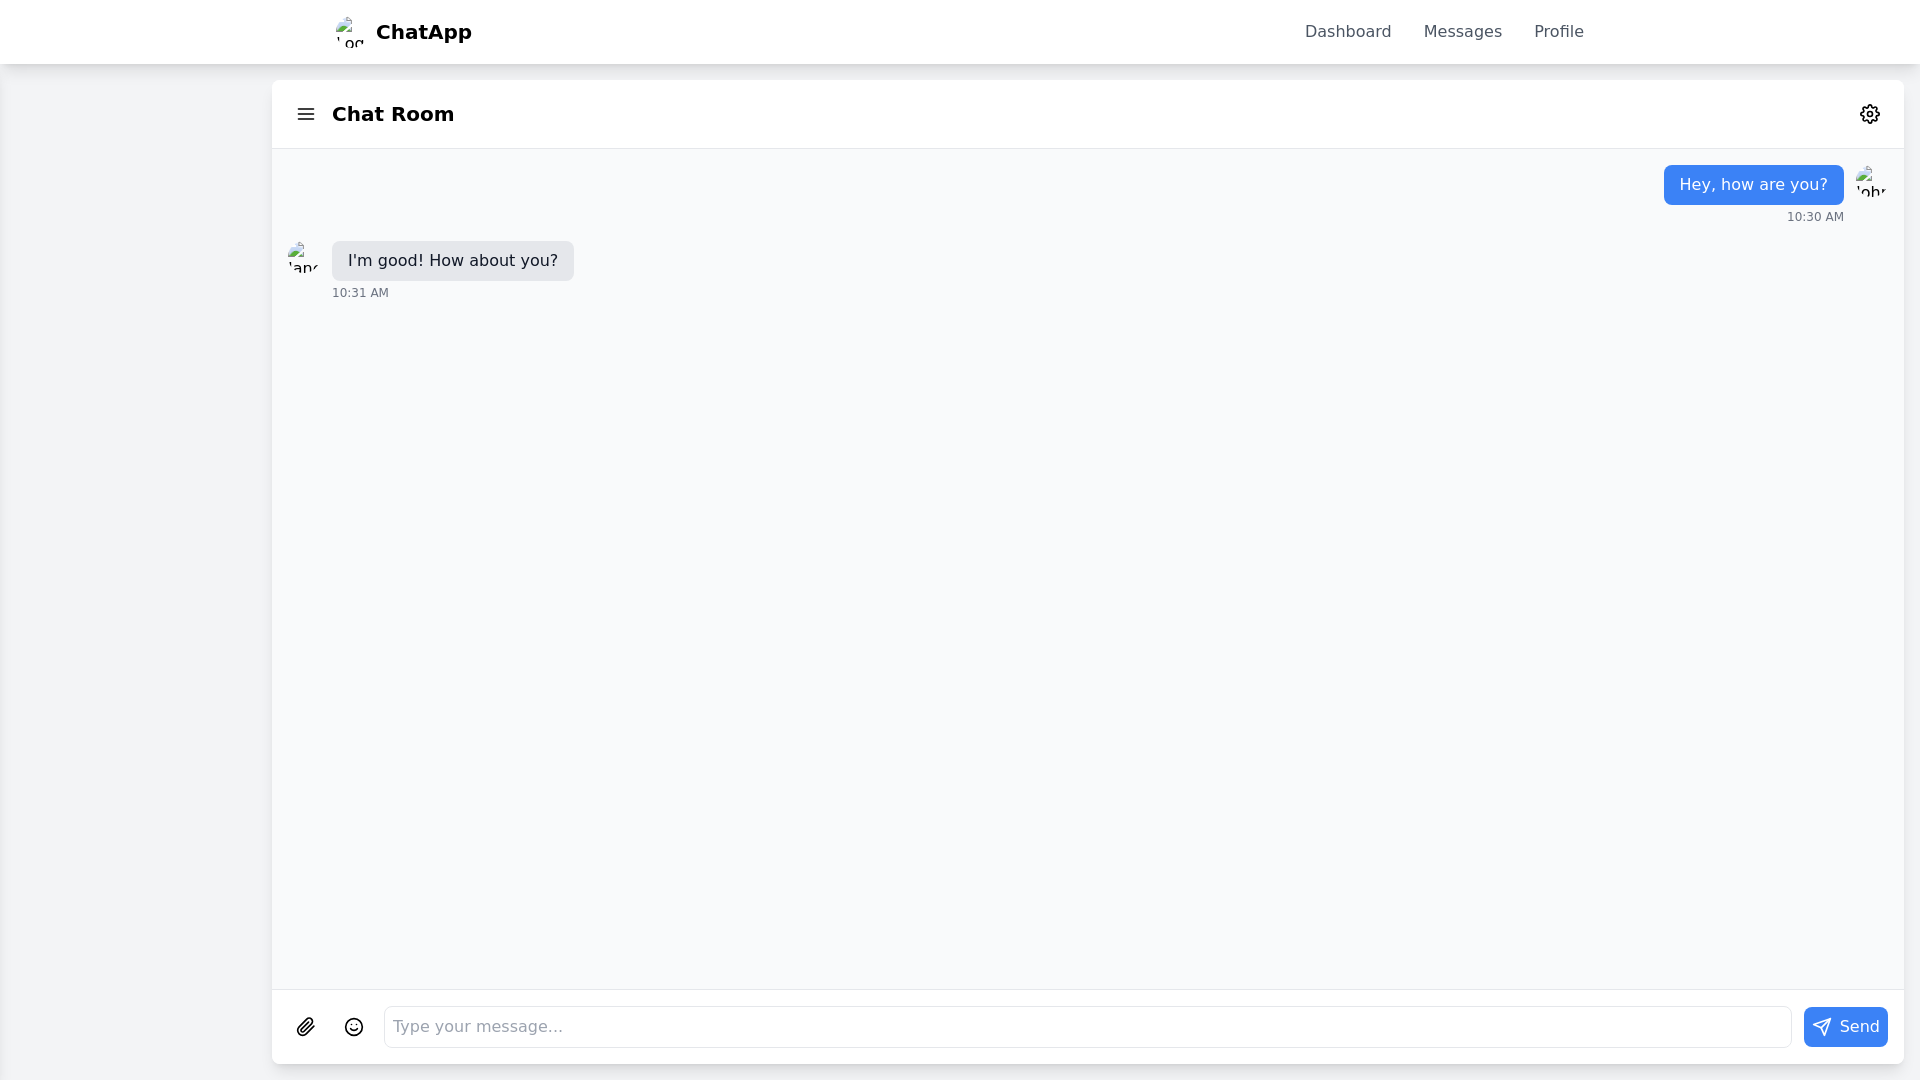Click the ChatApp brand title

423,32
